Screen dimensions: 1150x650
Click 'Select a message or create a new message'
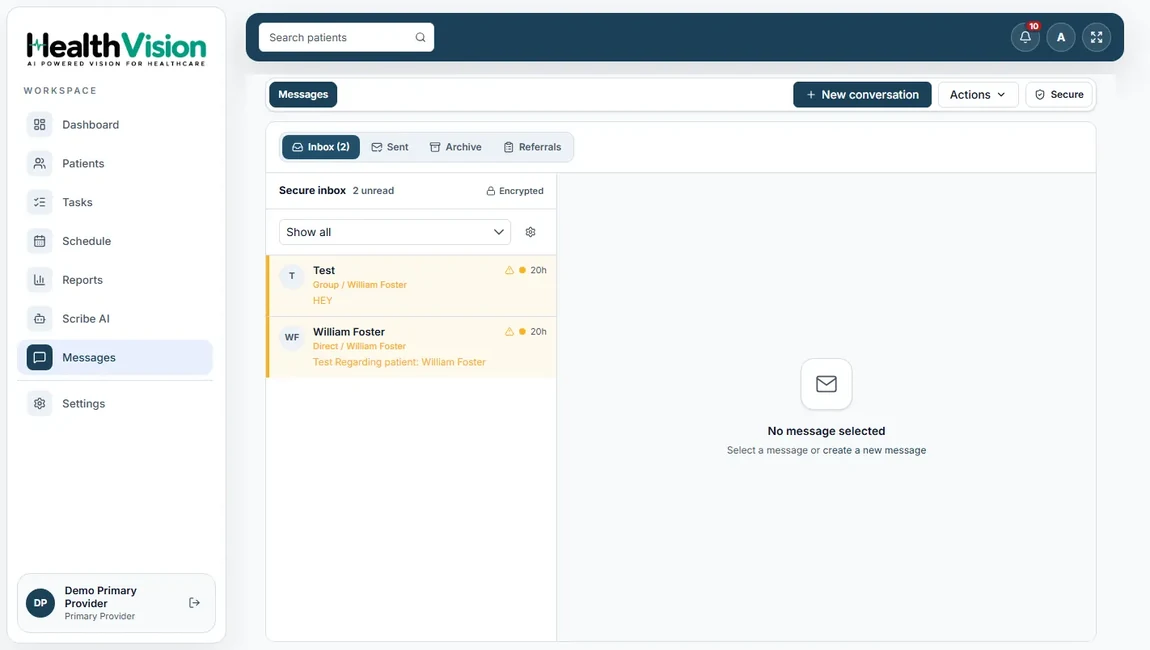827,450
